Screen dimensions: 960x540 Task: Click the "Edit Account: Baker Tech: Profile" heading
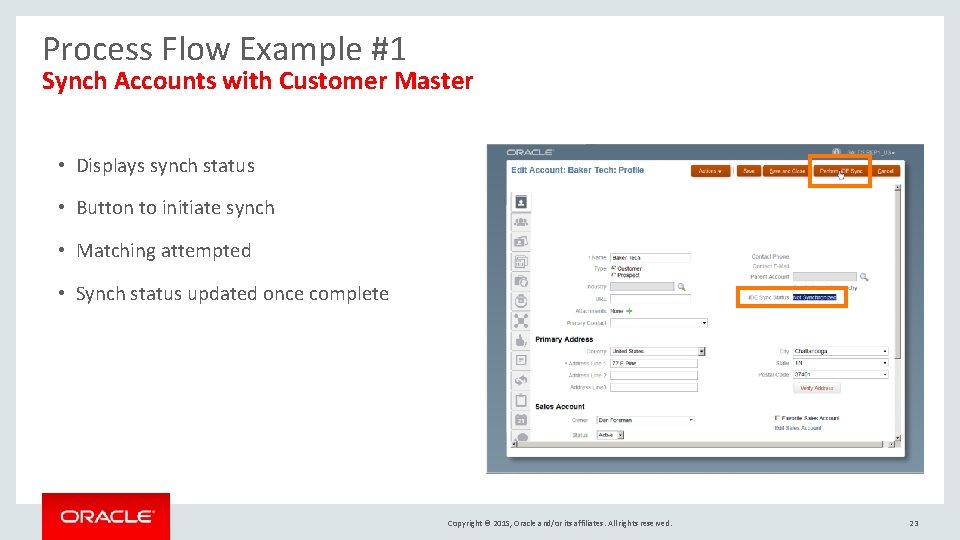tap(577, 170)
